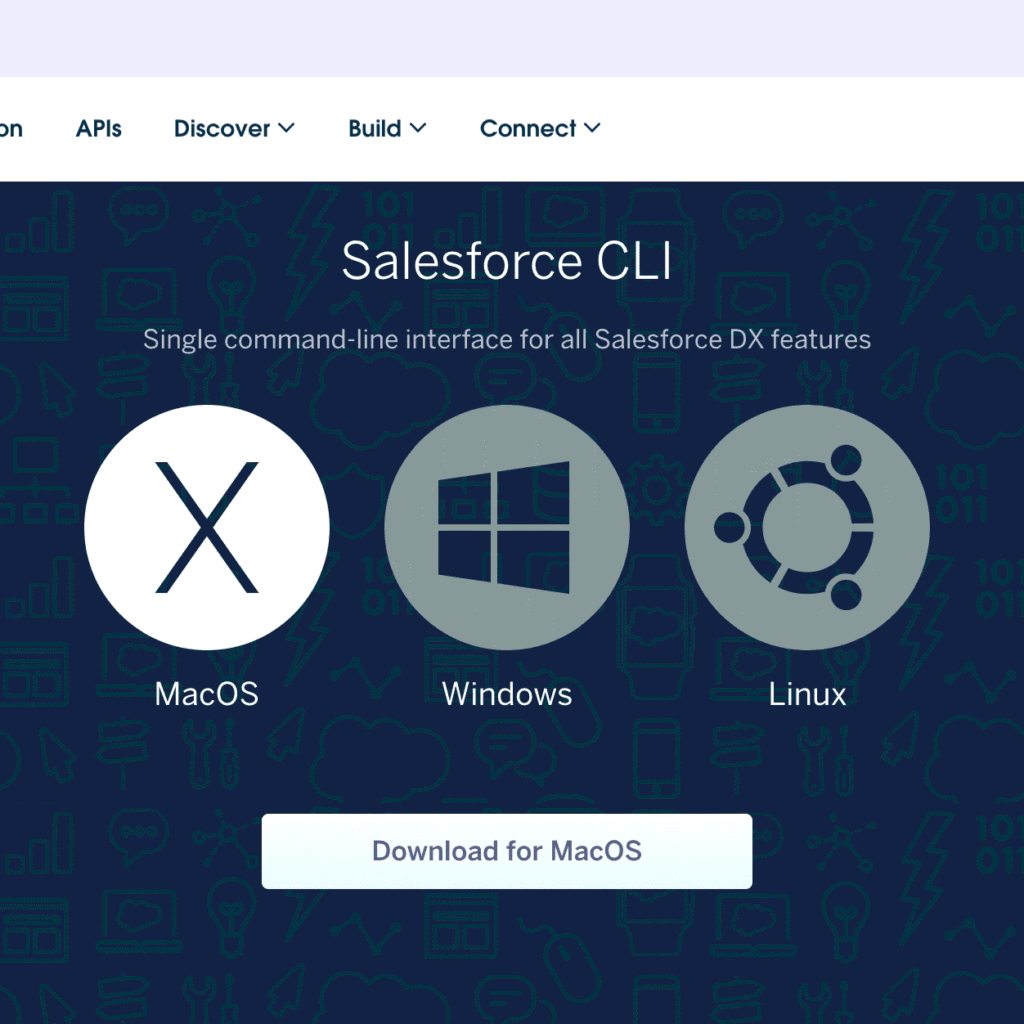Viewport: 1024px width, 1024px height.
Task: Select the partially visible navigation item on the left
Action: click(x=12, y=128)
